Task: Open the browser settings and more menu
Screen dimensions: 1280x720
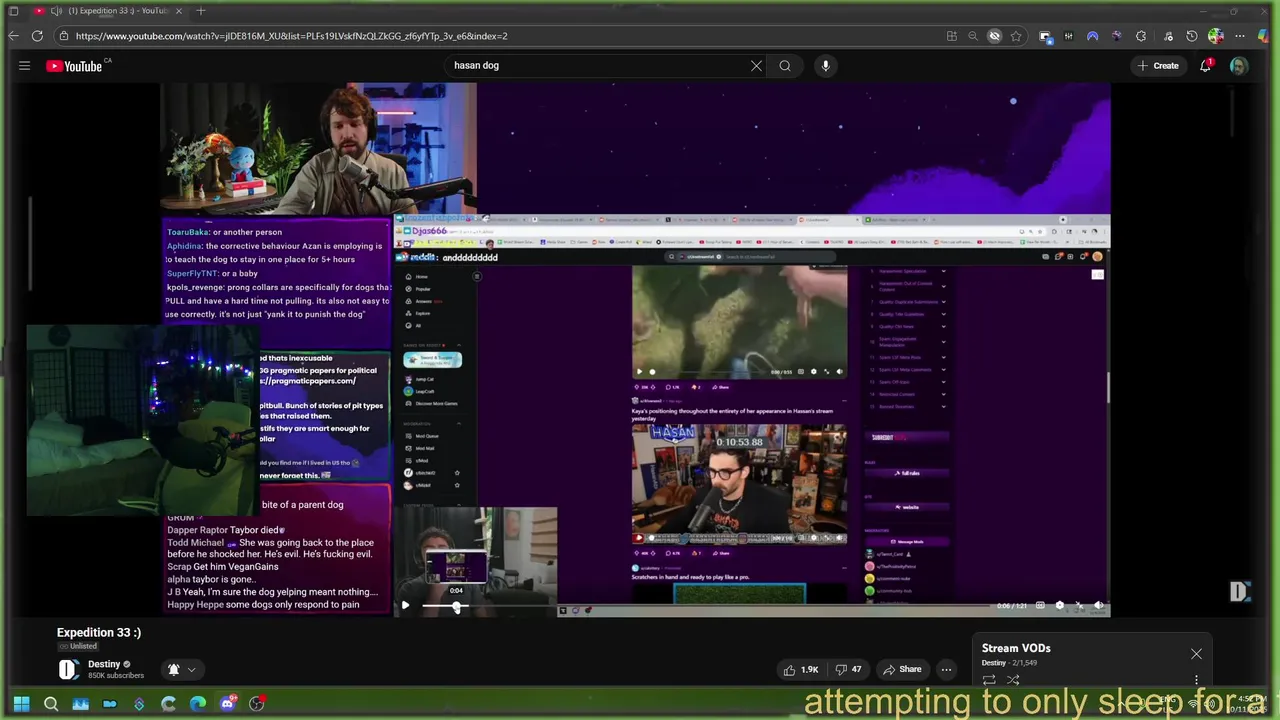Action: tap(1240, 36)
